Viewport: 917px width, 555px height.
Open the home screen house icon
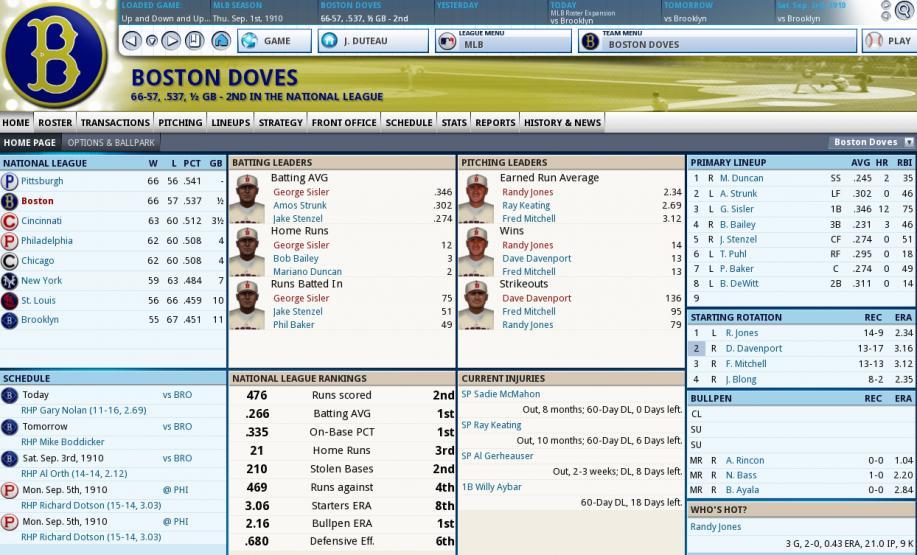tap(220, 41)
